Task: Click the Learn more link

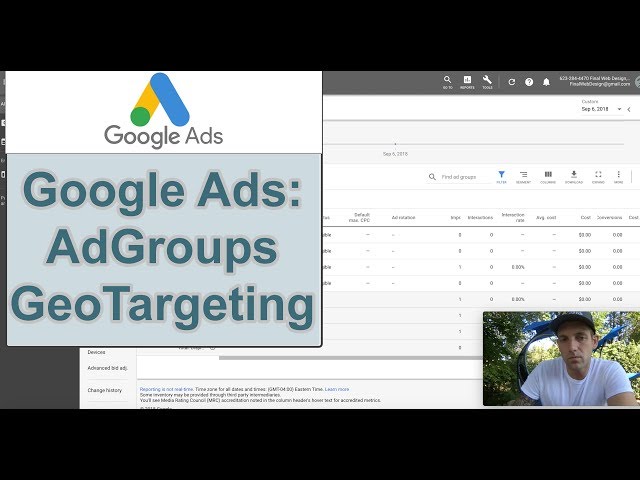Action: click(x=337, y=389)
